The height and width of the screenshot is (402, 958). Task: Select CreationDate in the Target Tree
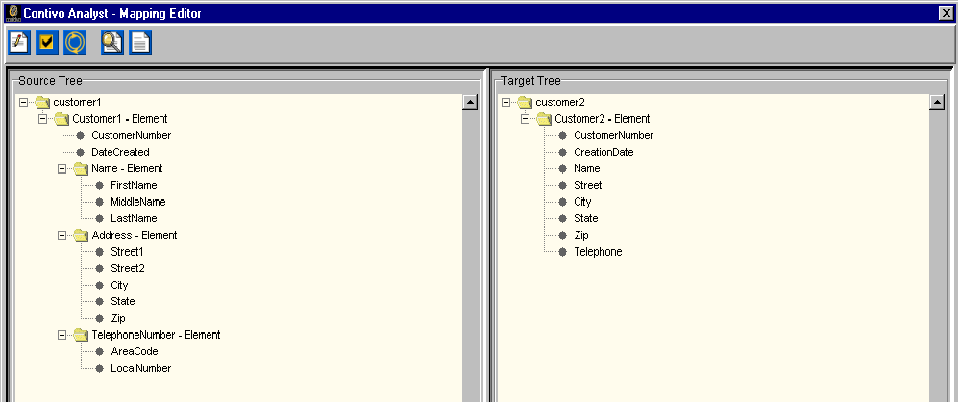[x=604, y=152]
